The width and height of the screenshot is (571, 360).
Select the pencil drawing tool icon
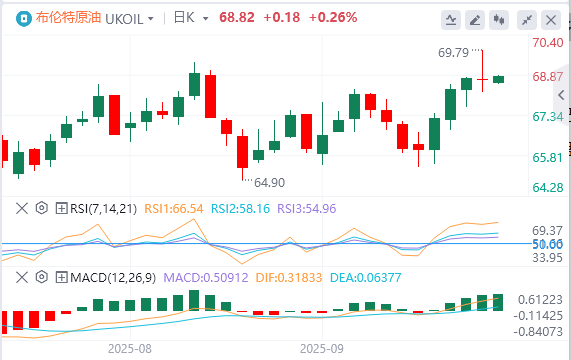475,20
